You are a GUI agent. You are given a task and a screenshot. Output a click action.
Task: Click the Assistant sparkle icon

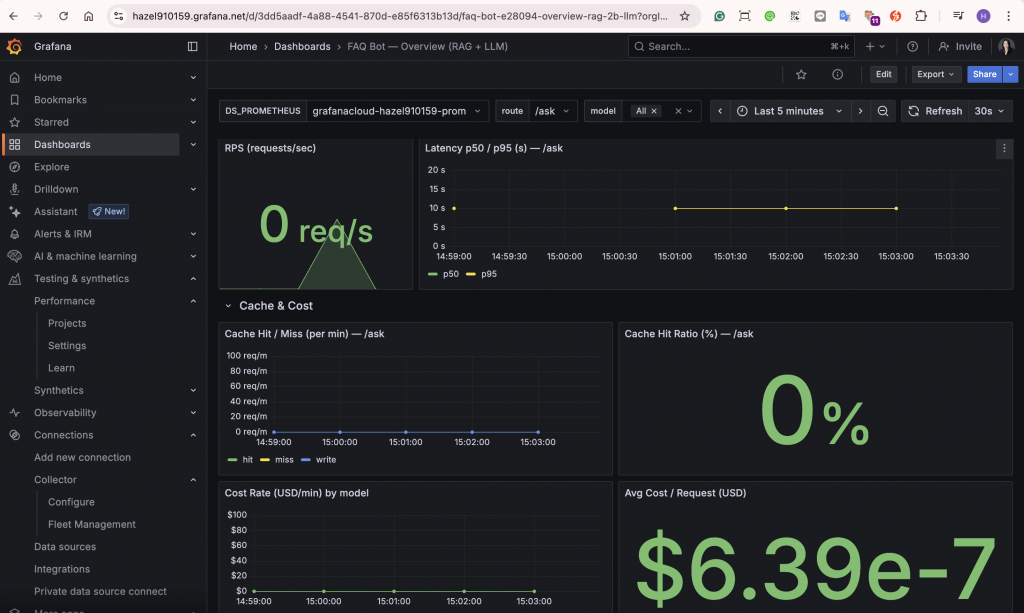coord(14,212)
